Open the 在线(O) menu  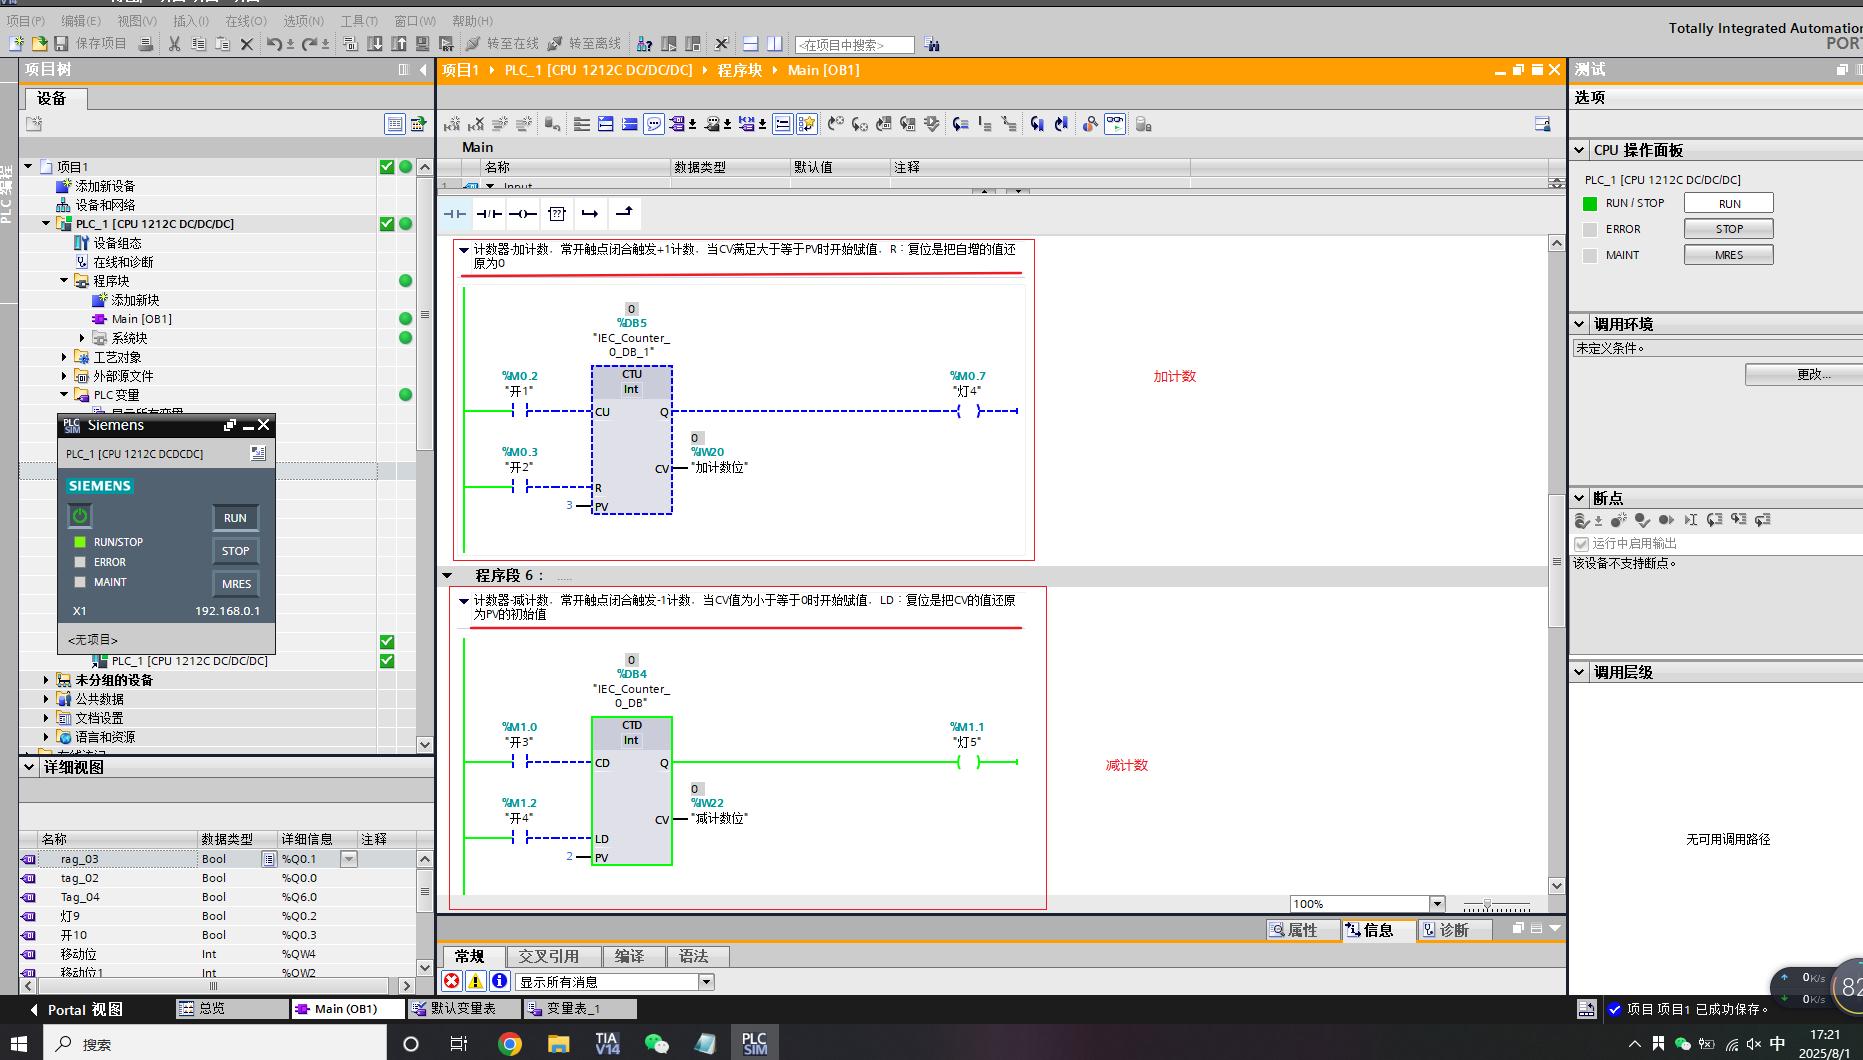(x=246, y=21)
